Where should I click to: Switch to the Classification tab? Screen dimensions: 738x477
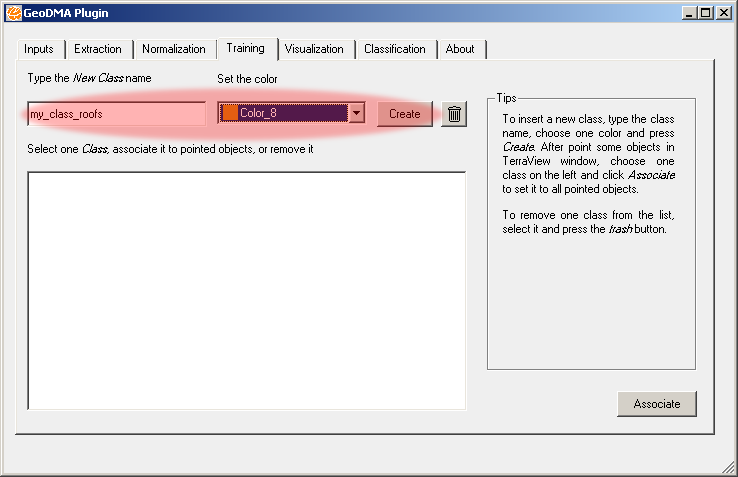coord(394,49)
